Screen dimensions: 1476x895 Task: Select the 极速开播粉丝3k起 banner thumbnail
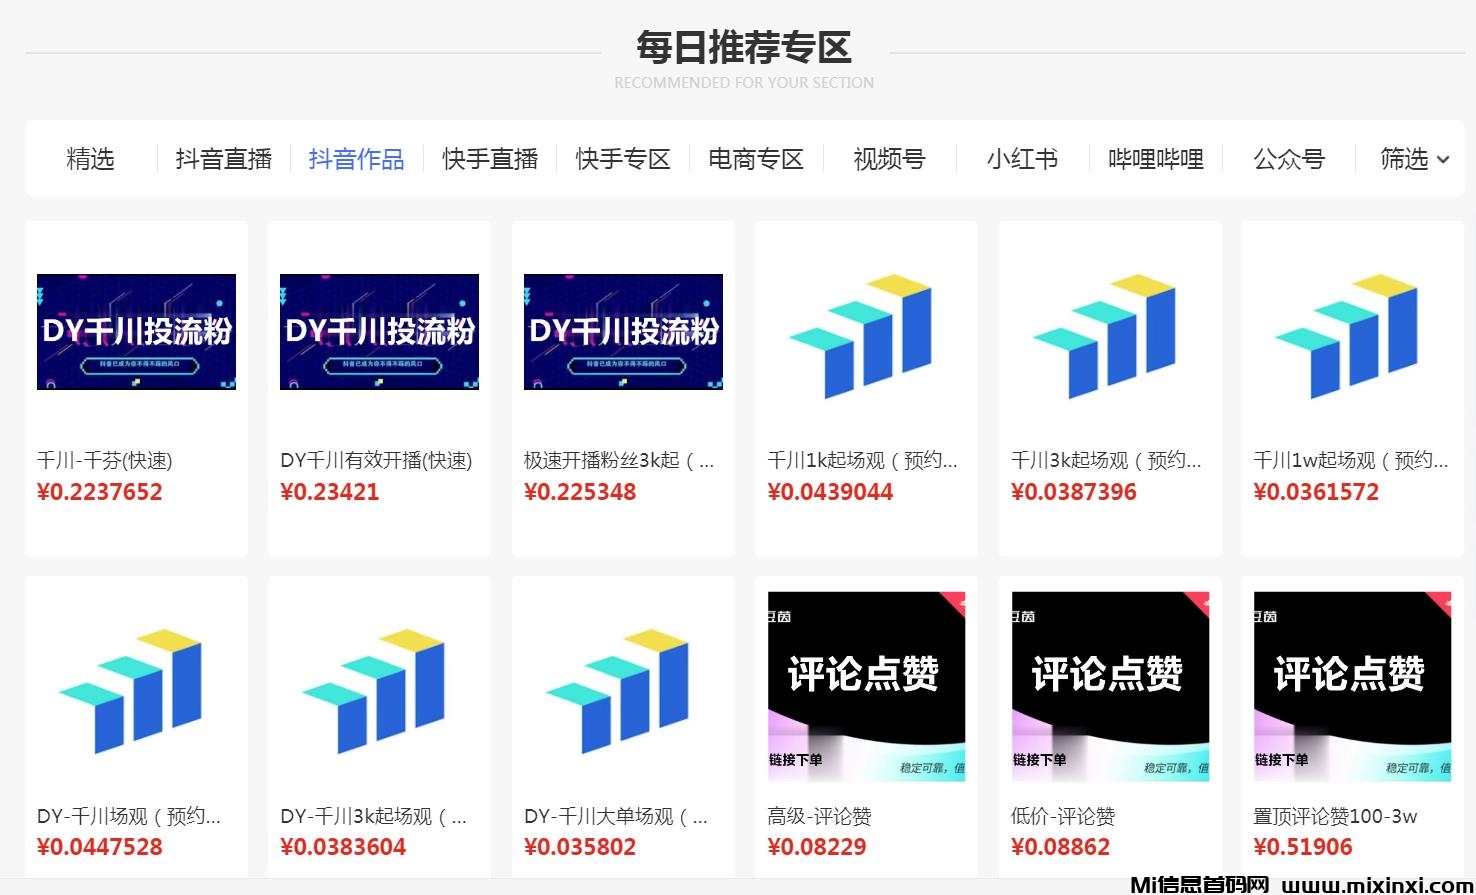coord(623,331)
